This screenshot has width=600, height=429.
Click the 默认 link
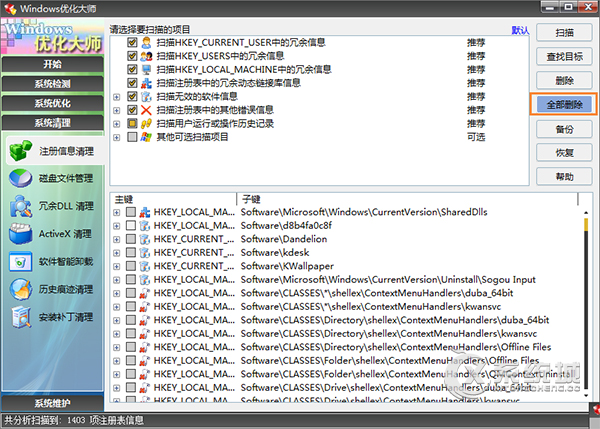[520, 30]
